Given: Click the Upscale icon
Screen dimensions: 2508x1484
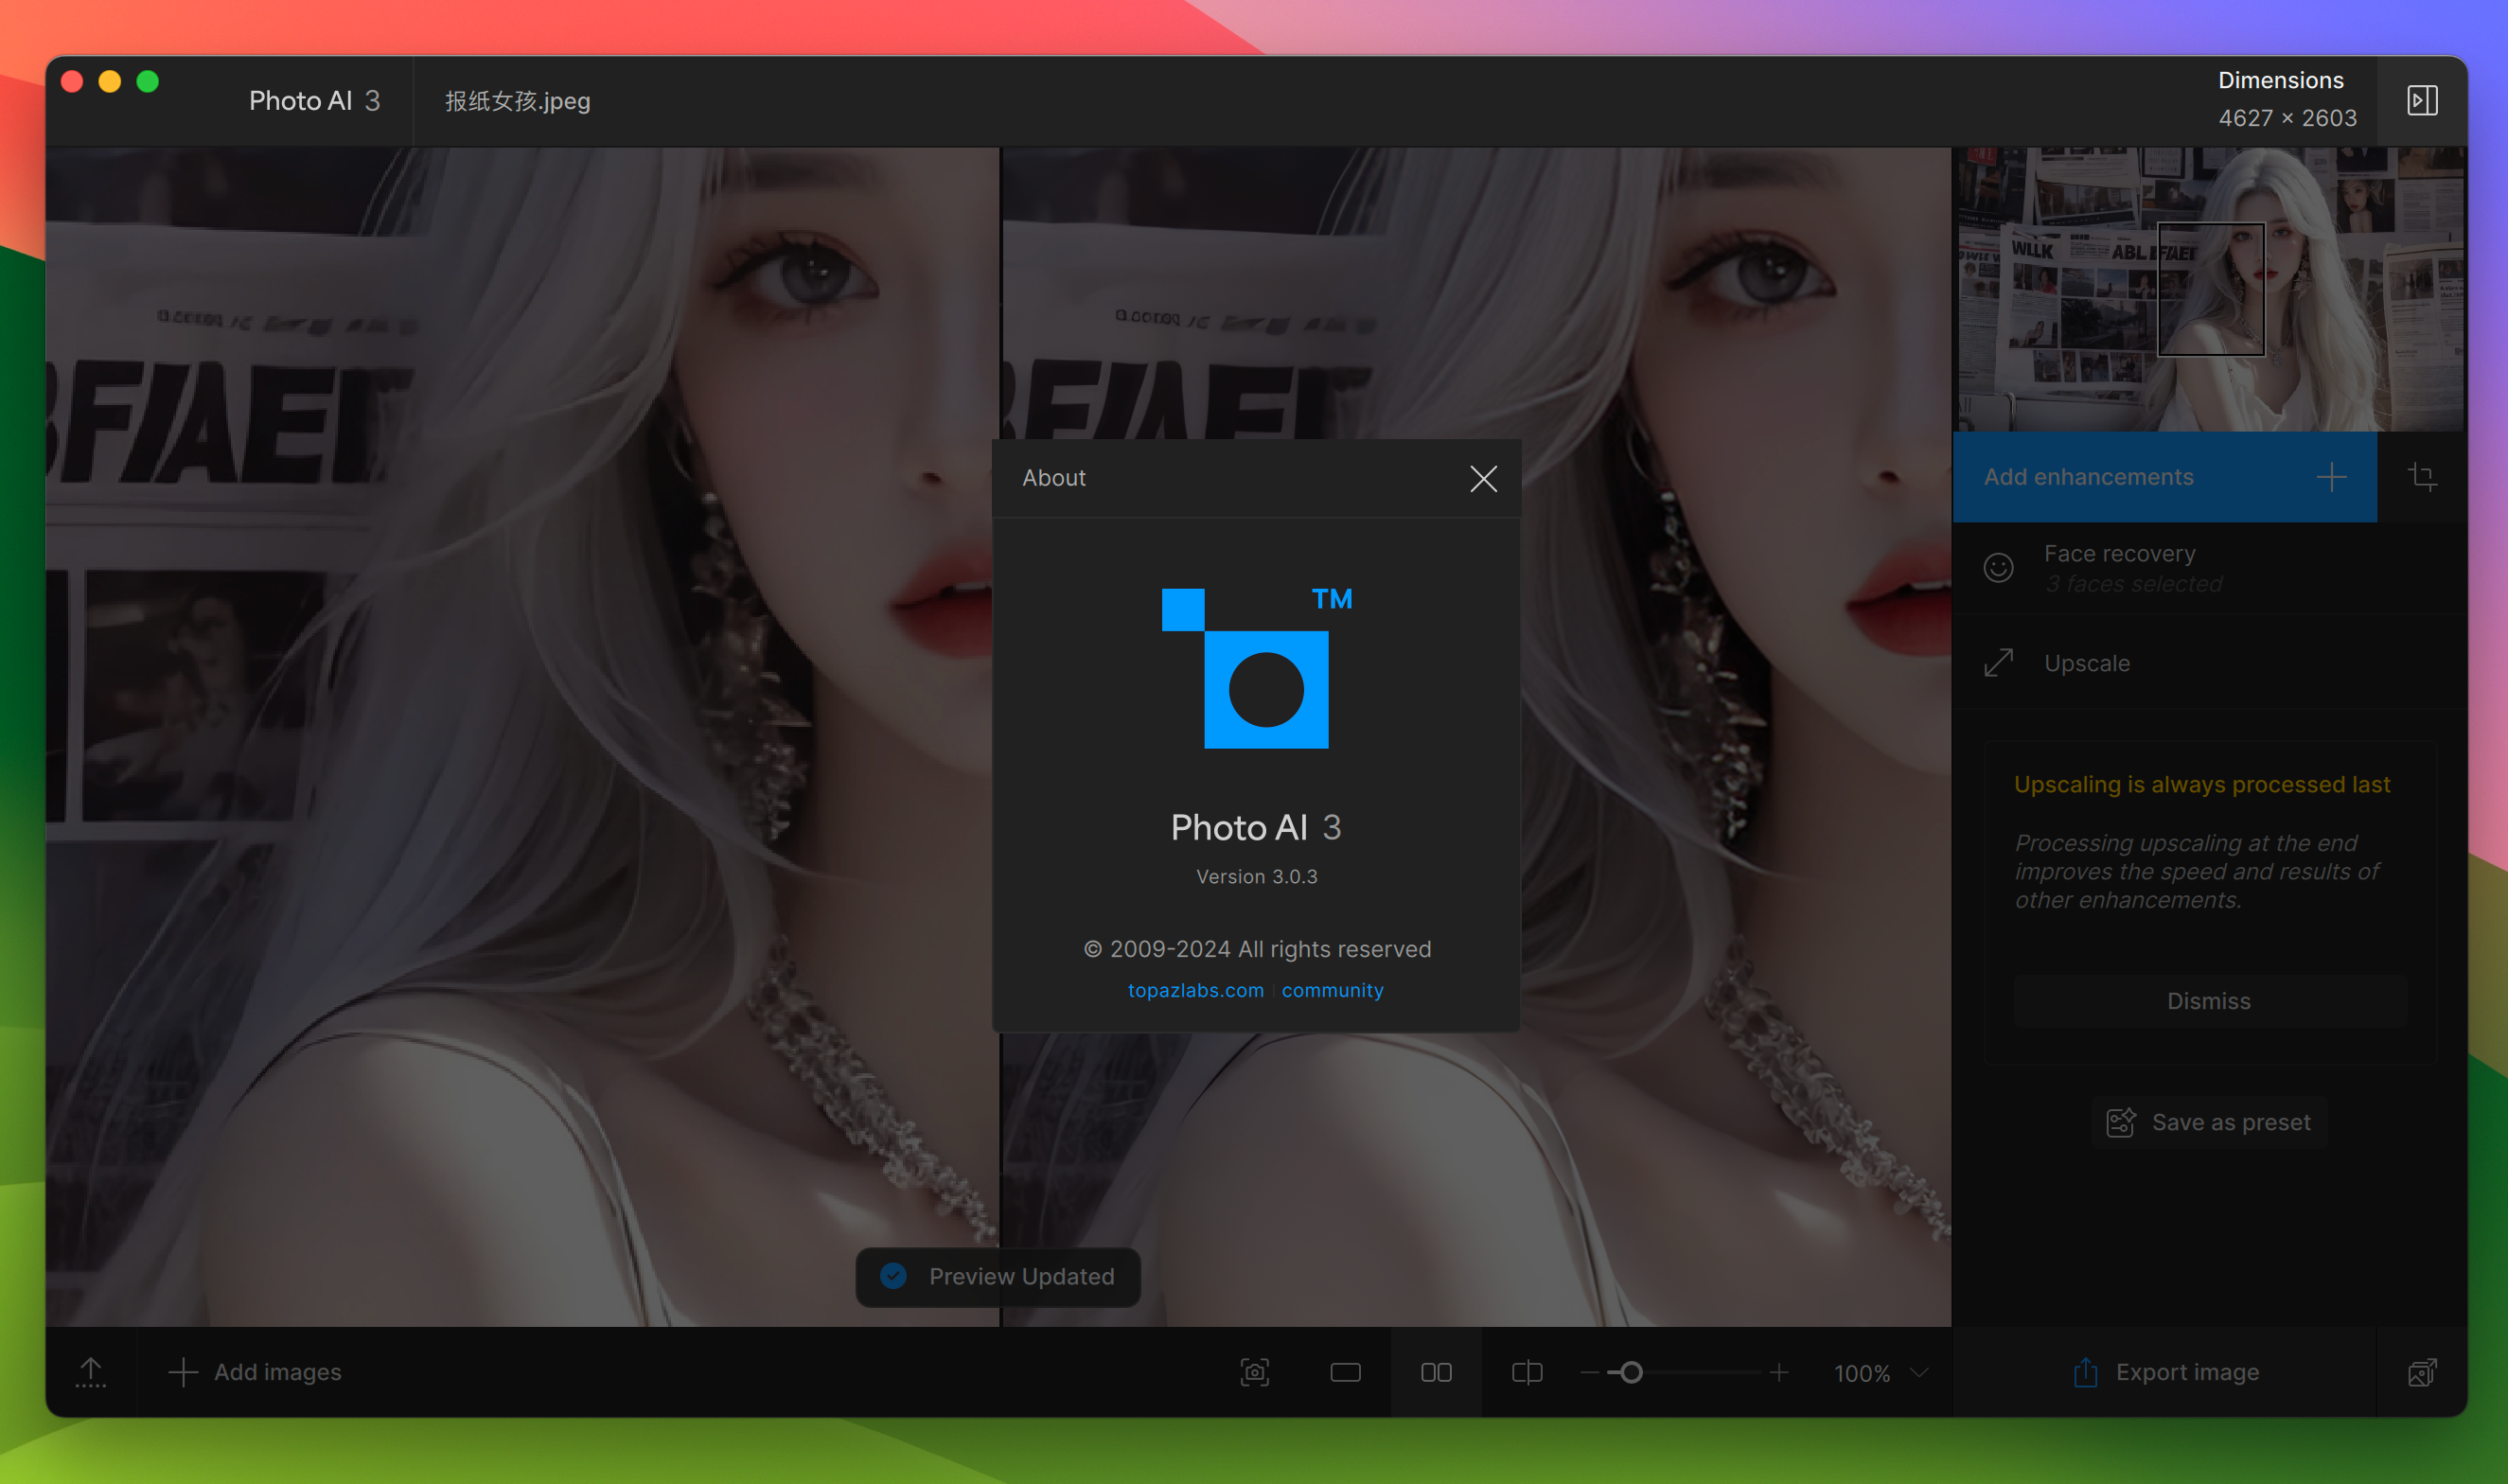Looking at the screenshot, I should 1998,661.
